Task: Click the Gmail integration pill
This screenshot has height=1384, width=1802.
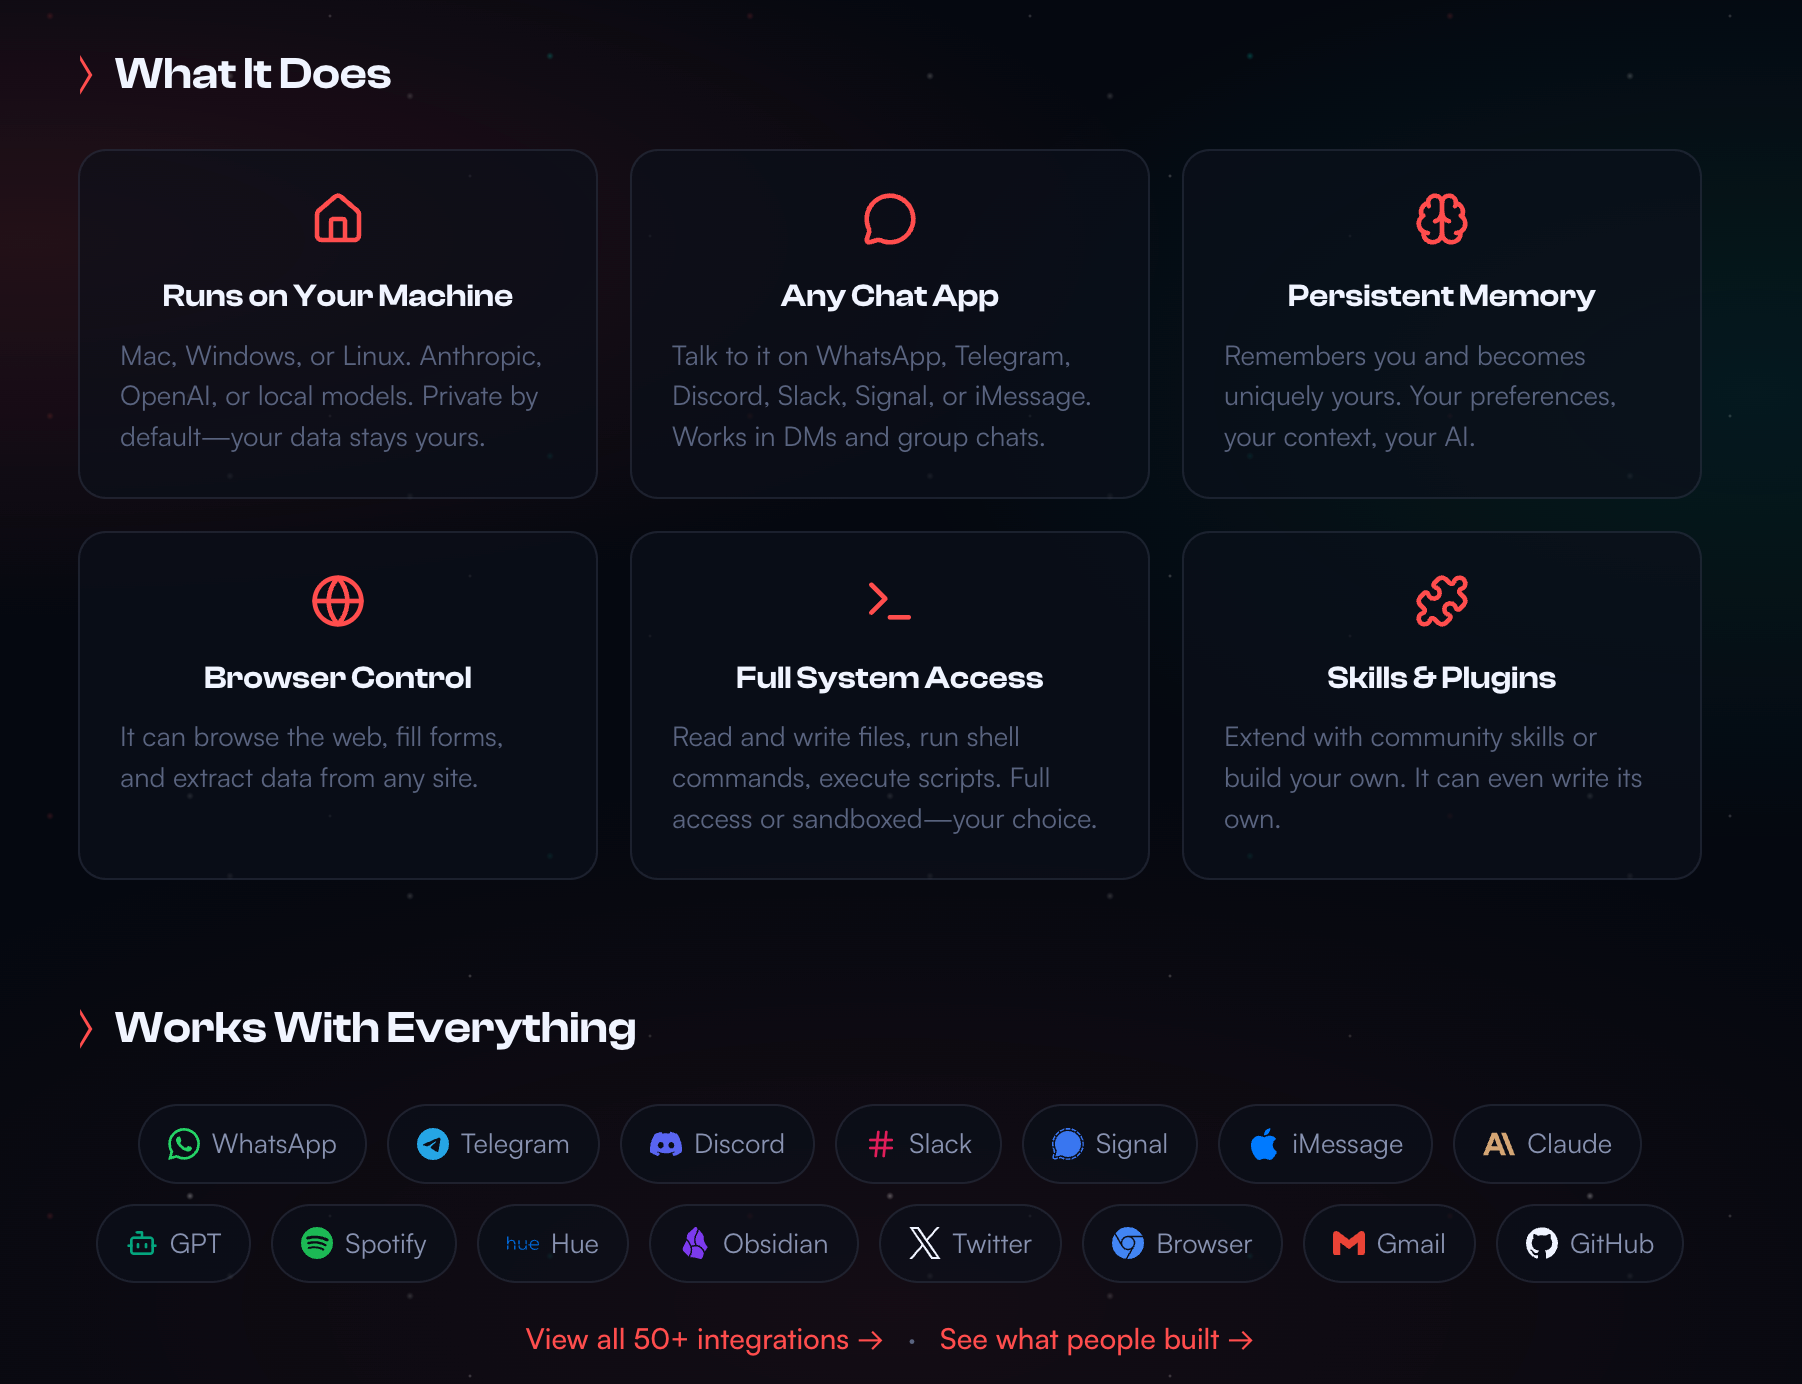Action: 1389,1244
